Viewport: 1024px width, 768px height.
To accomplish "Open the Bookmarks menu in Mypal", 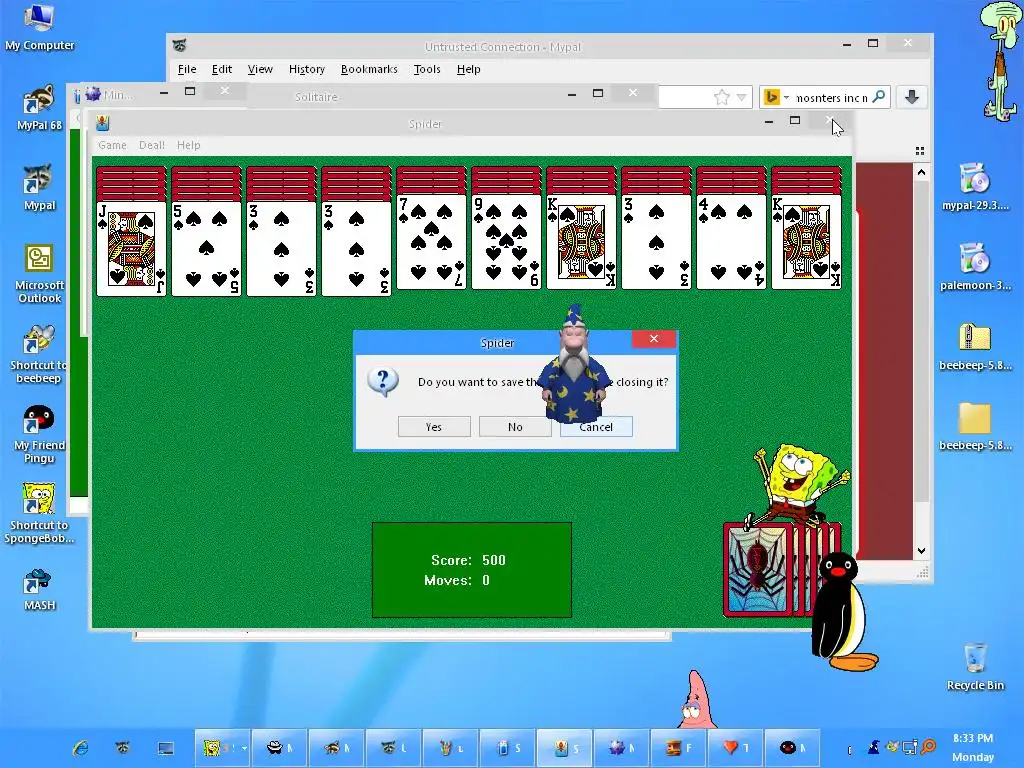I will [x=369, y=69].
